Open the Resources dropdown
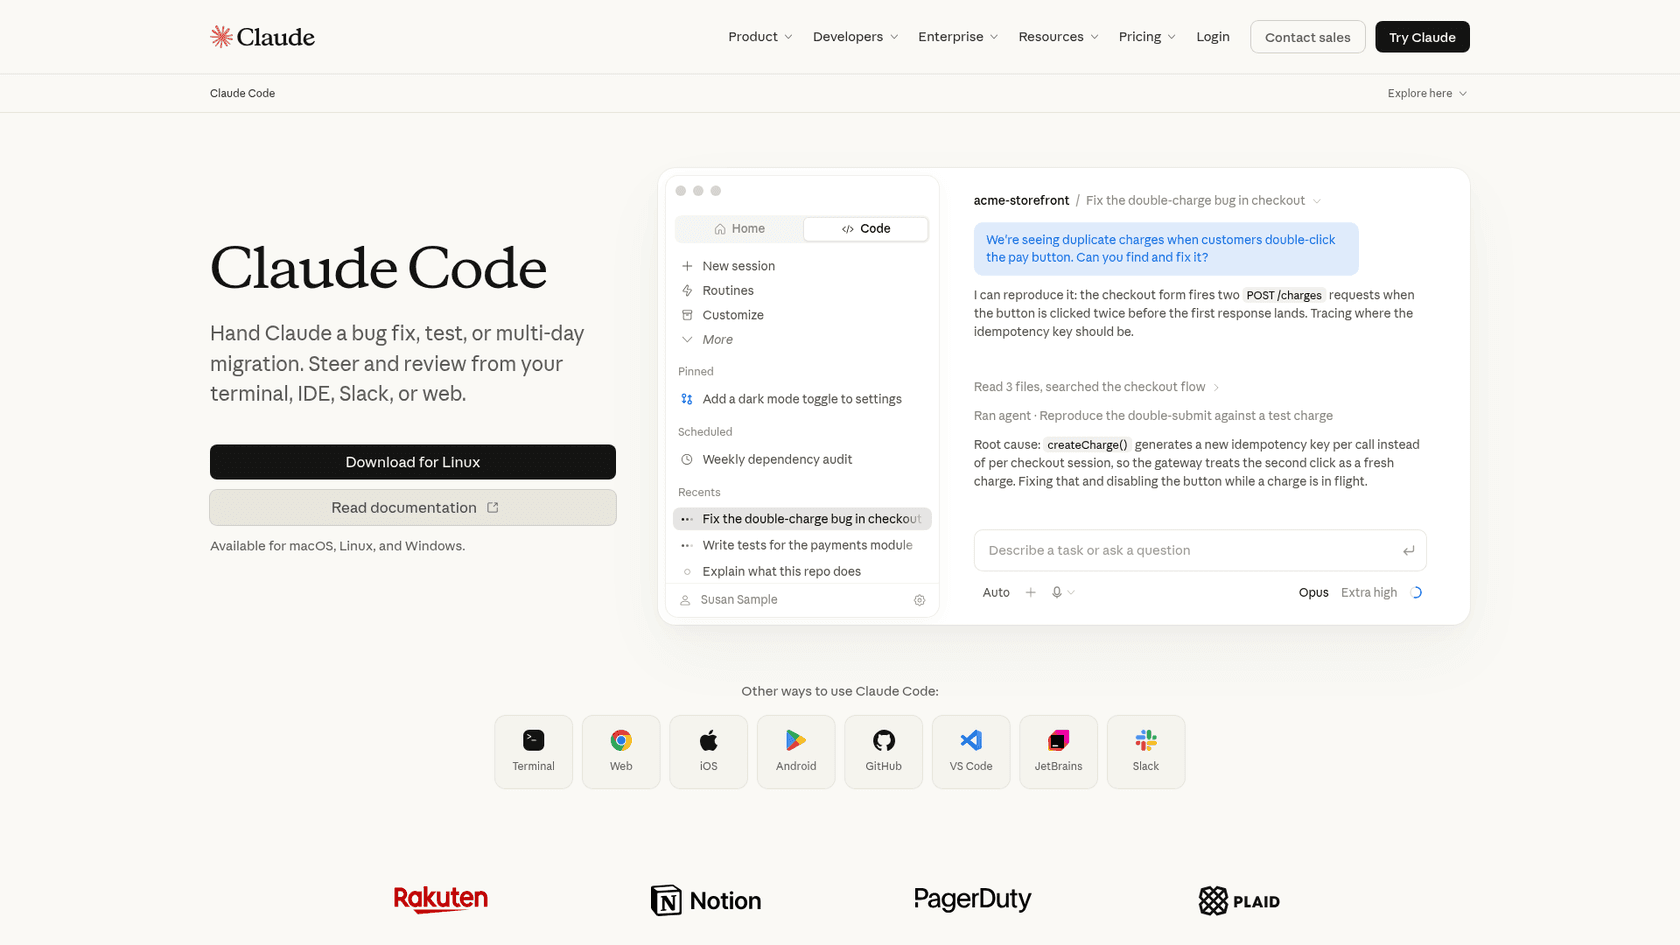 (1058, 37)
